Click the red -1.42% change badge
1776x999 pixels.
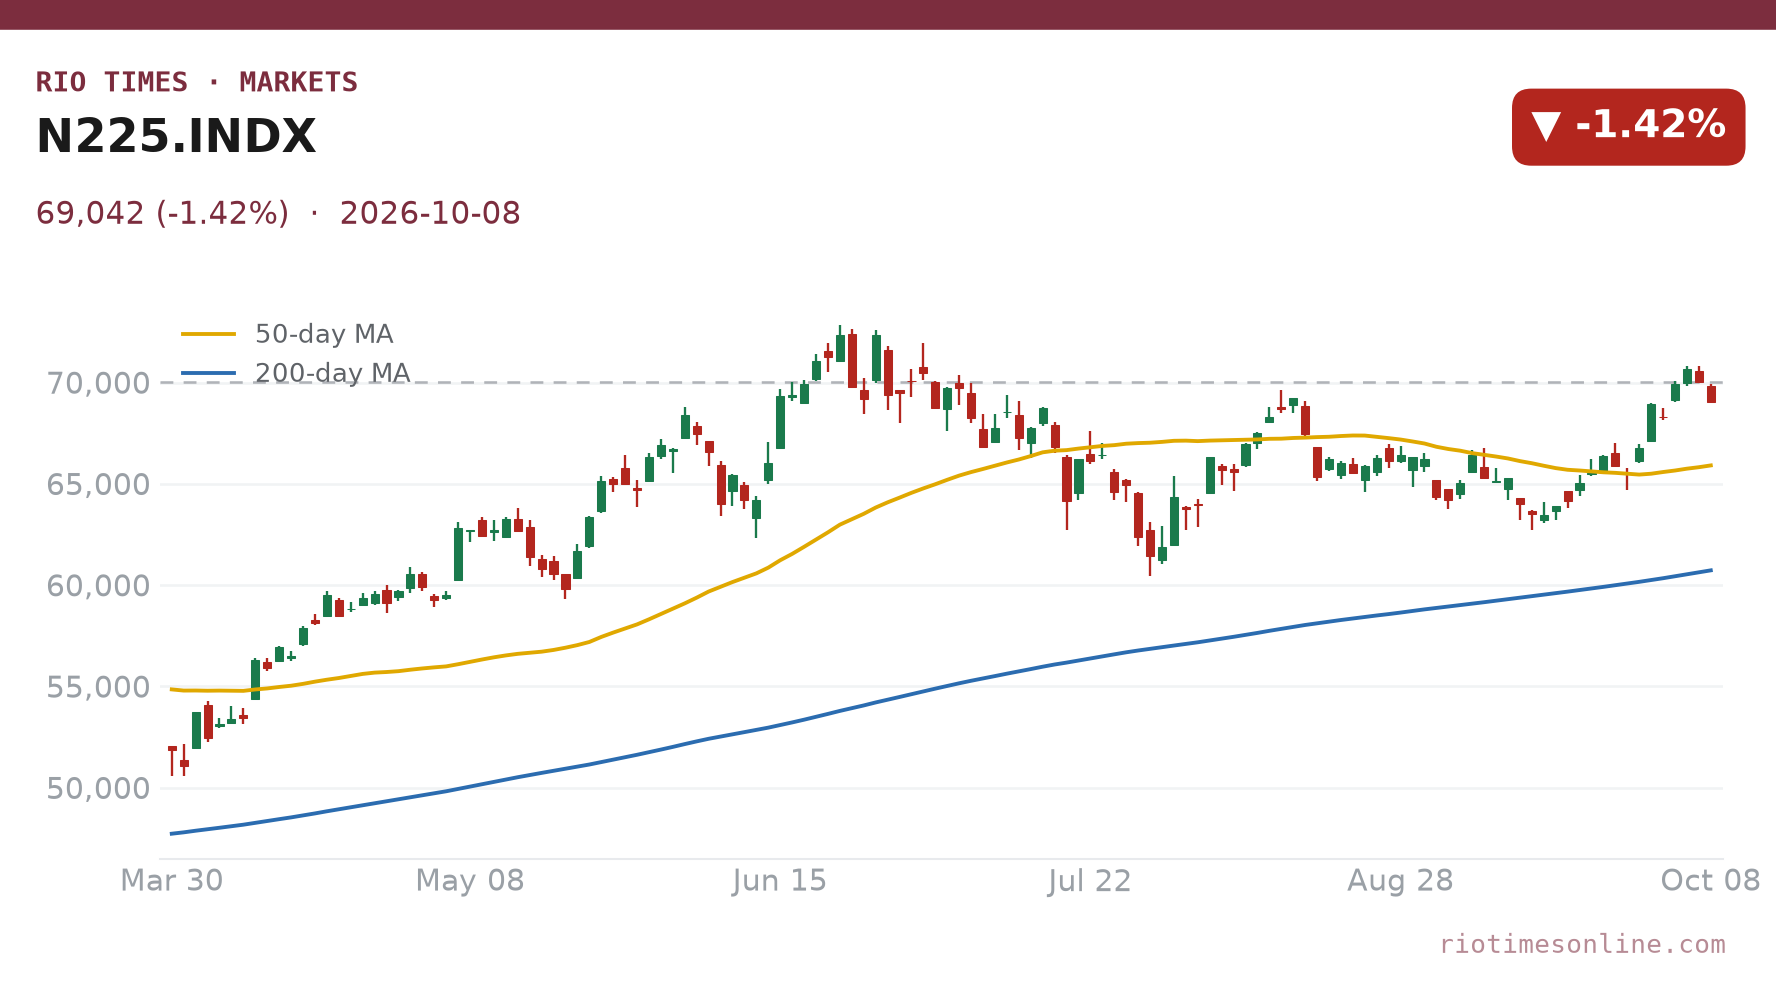coord(1628,126)
